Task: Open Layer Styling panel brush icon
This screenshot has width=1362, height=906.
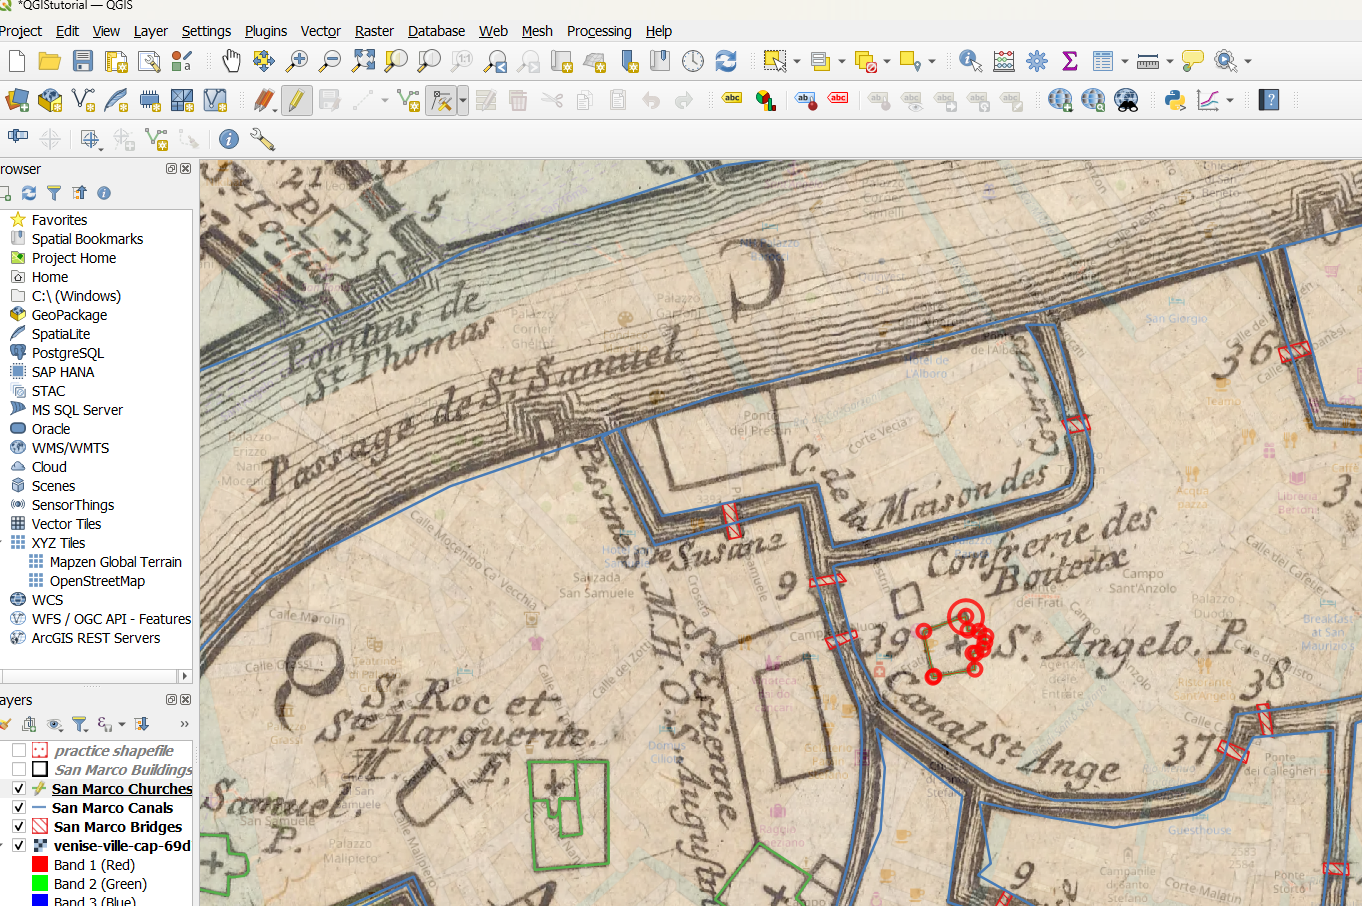Action: (5, 724)
